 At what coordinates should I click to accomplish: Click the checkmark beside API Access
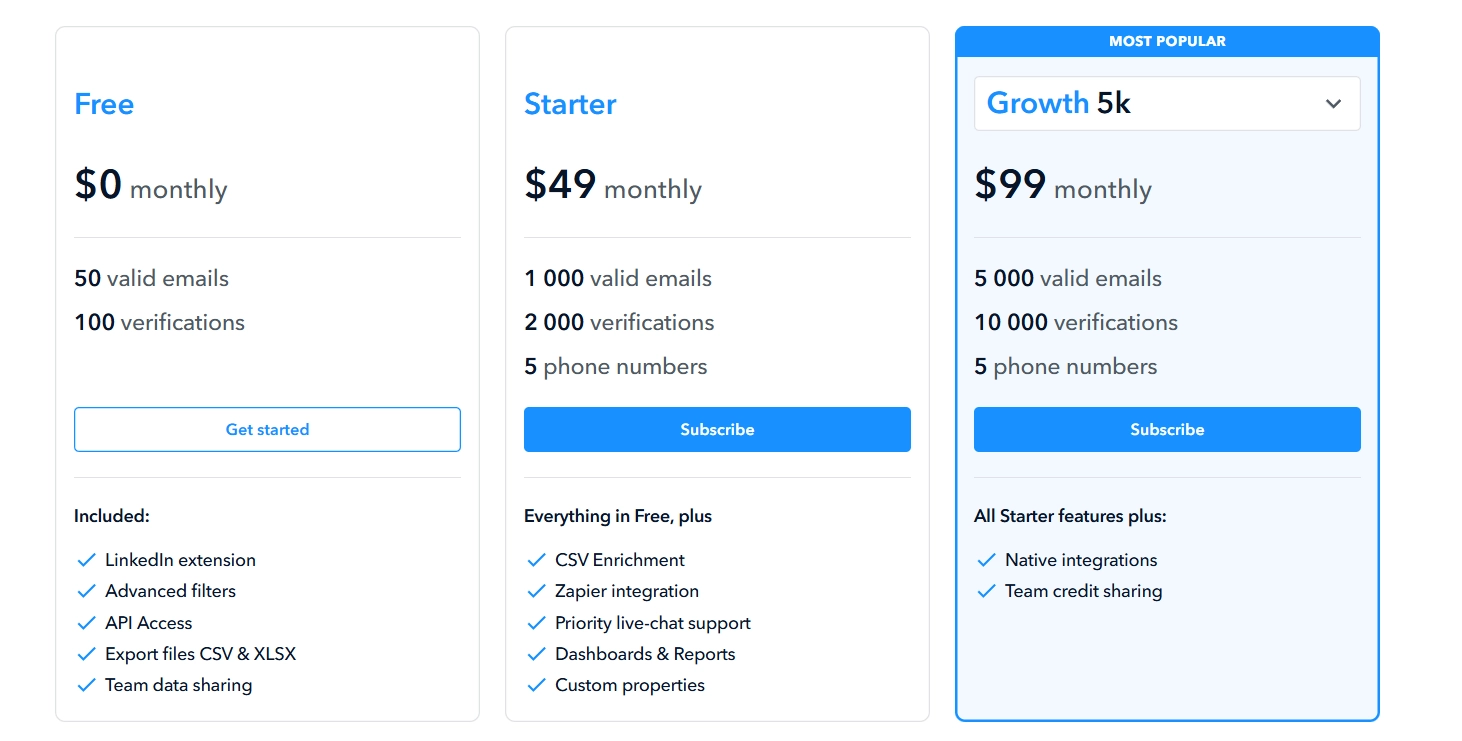tap(86, 623)
